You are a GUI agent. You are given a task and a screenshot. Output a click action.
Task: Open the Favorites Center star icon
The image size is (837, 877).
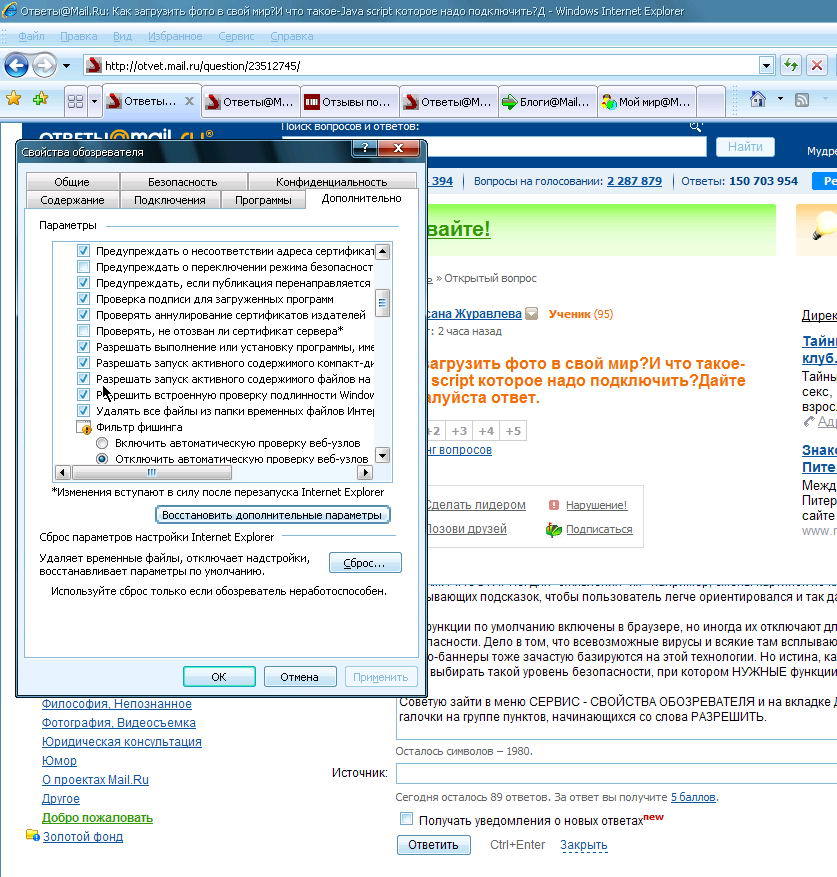pos(13,99)
